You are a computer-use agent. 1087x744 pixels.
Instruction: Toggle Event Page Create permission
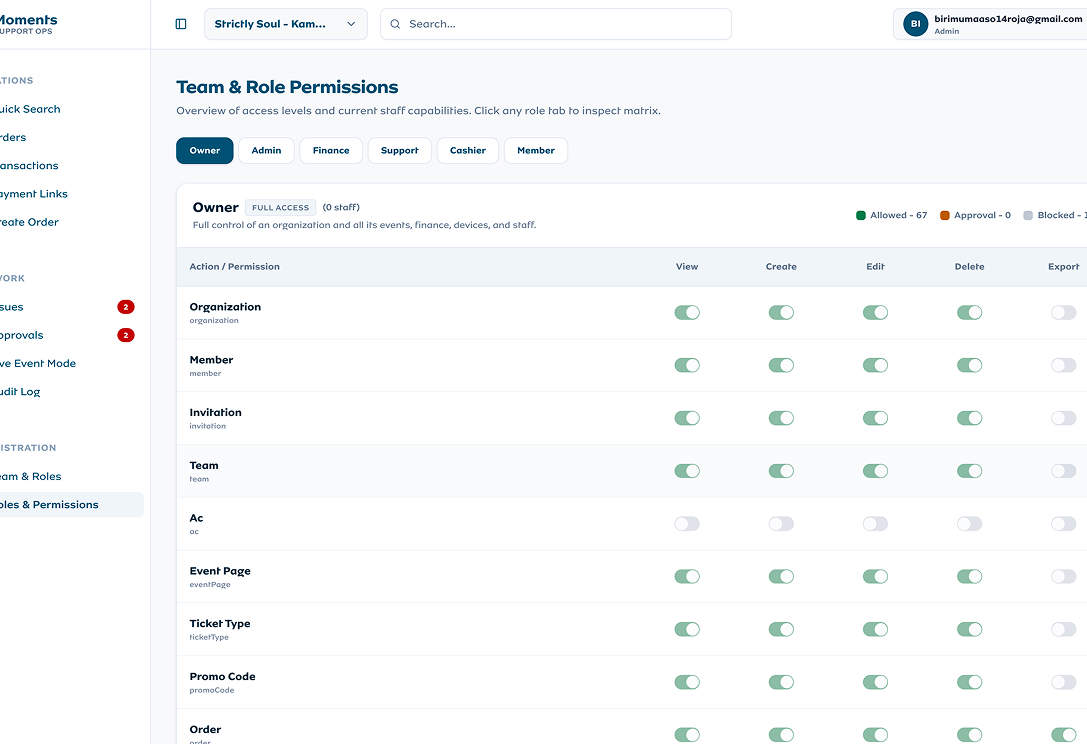[781, 576]
